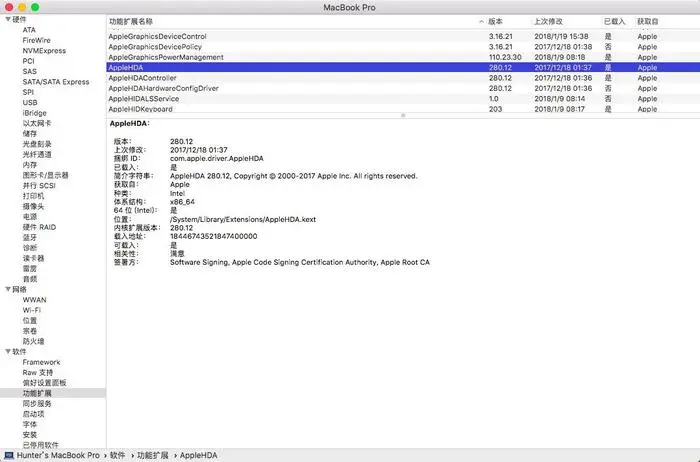Sort the table by the 版本 column
The width and height of the screenshot is (700, 462).
498,21
